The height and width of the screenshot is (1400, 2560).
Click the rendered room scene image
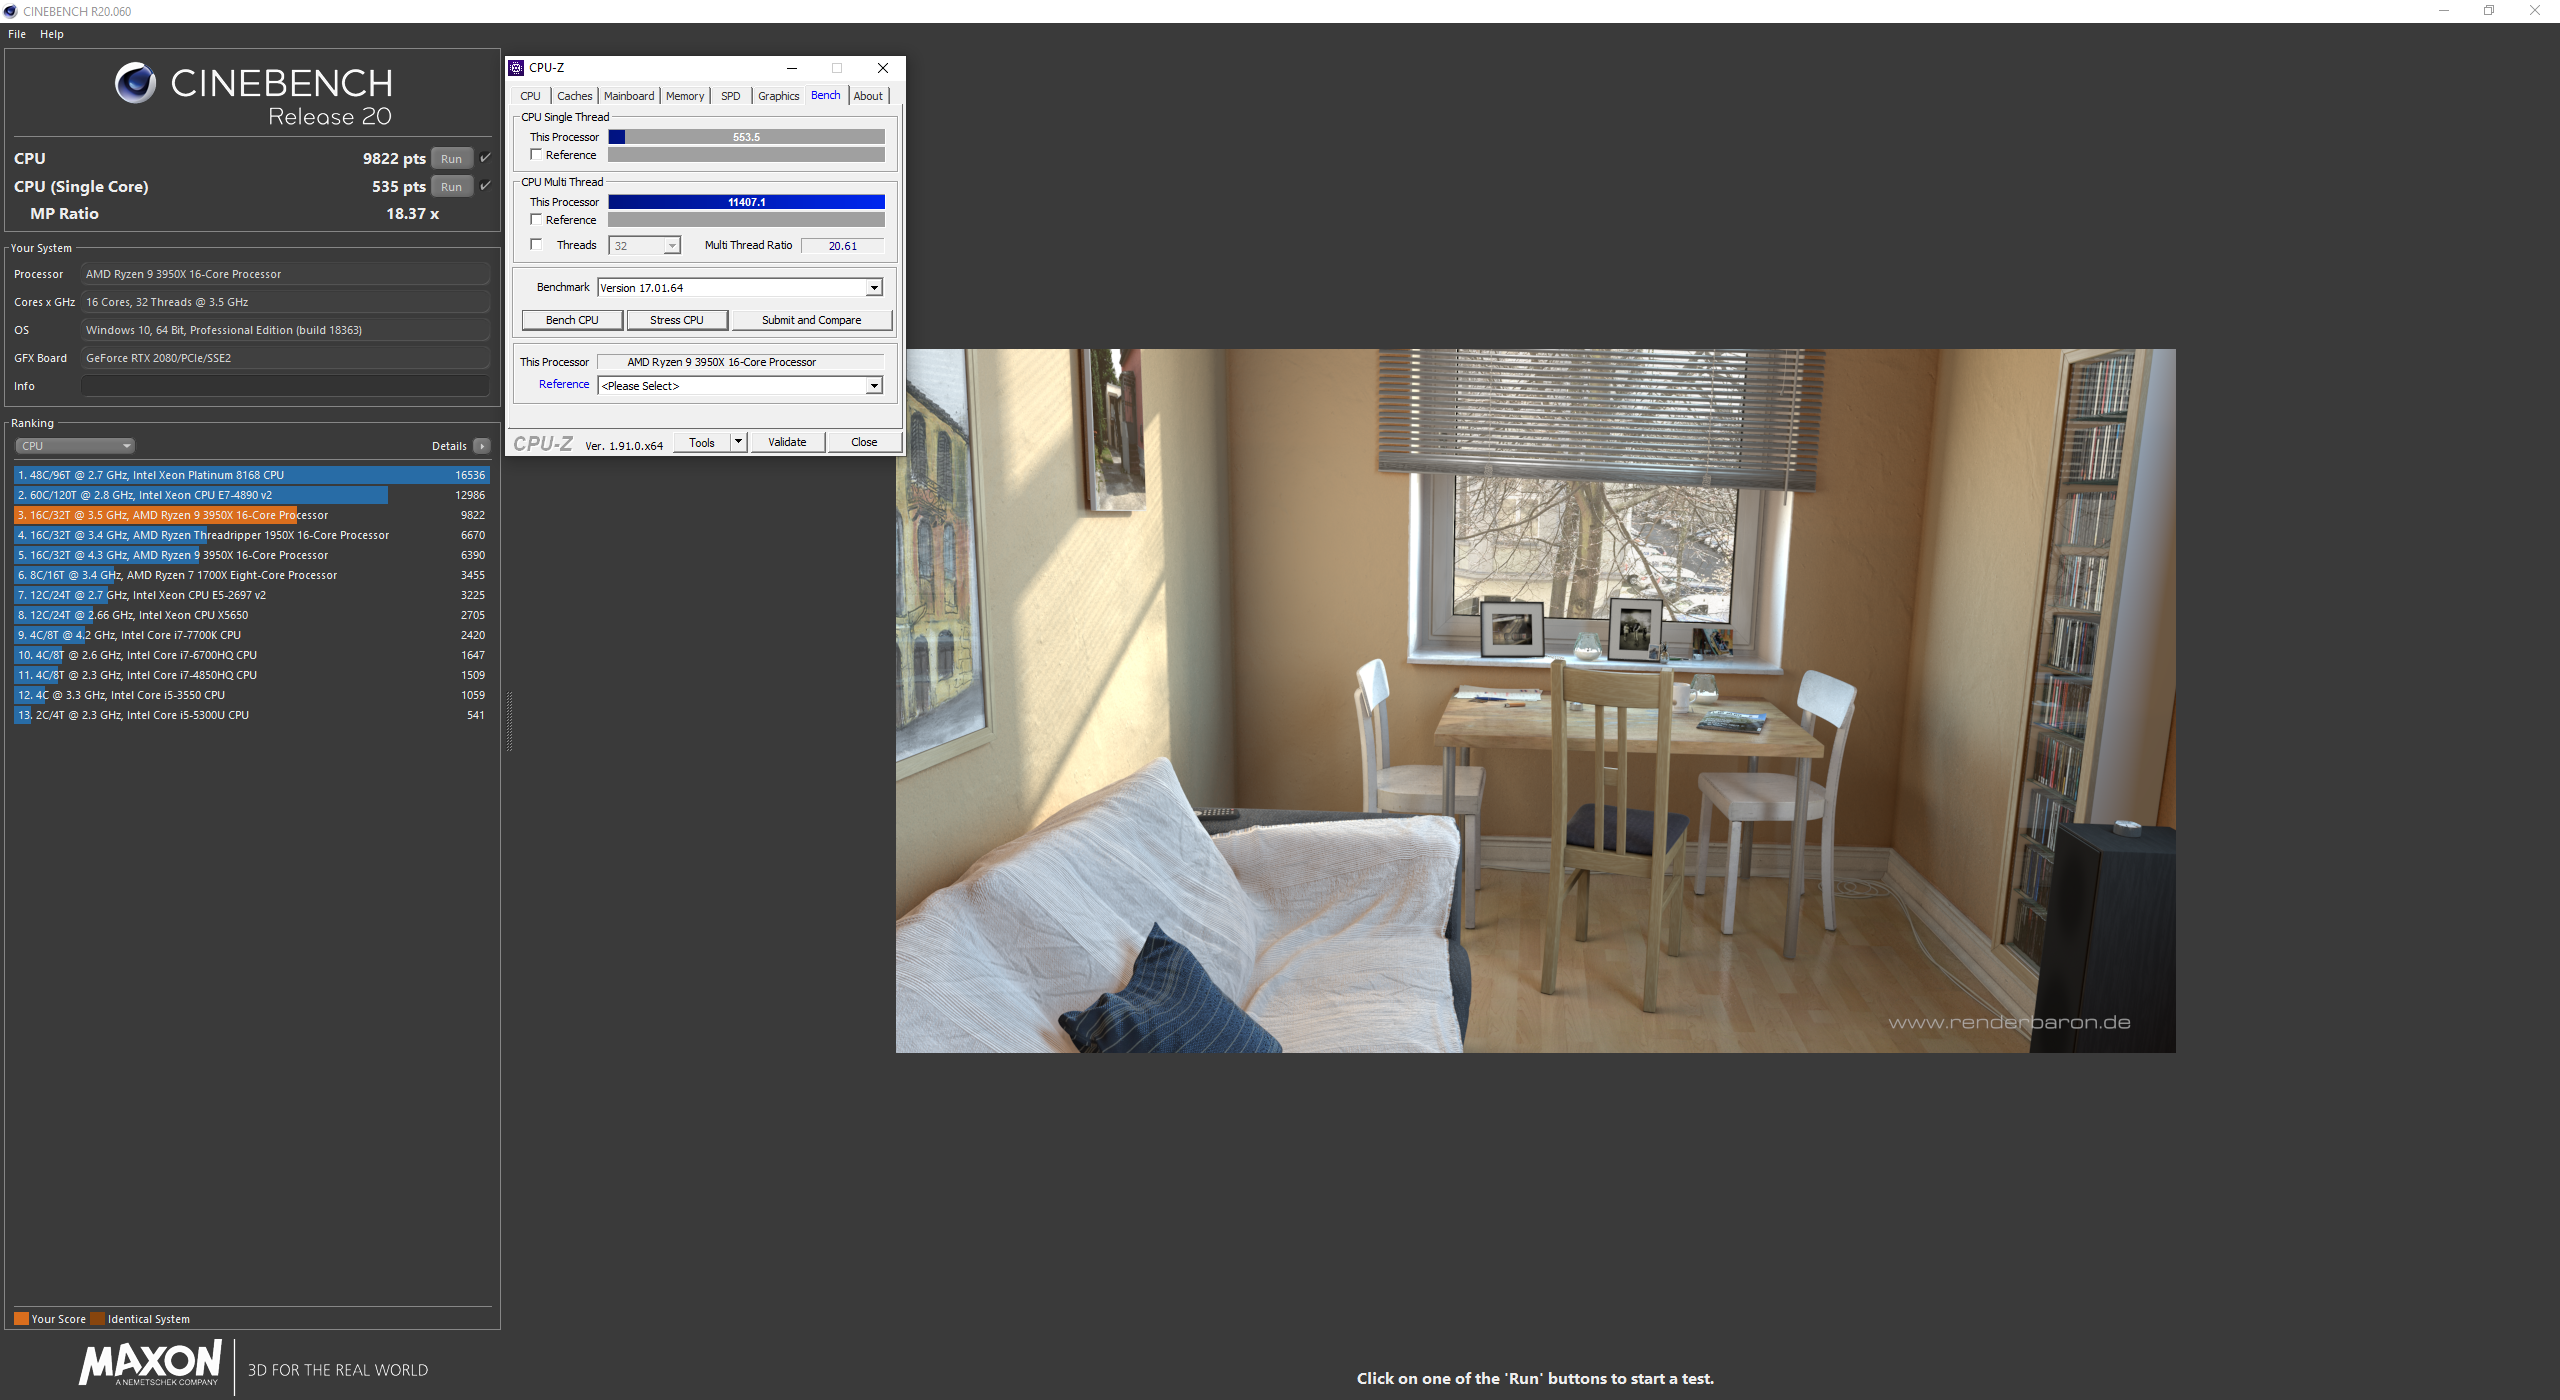point(1535,700)
